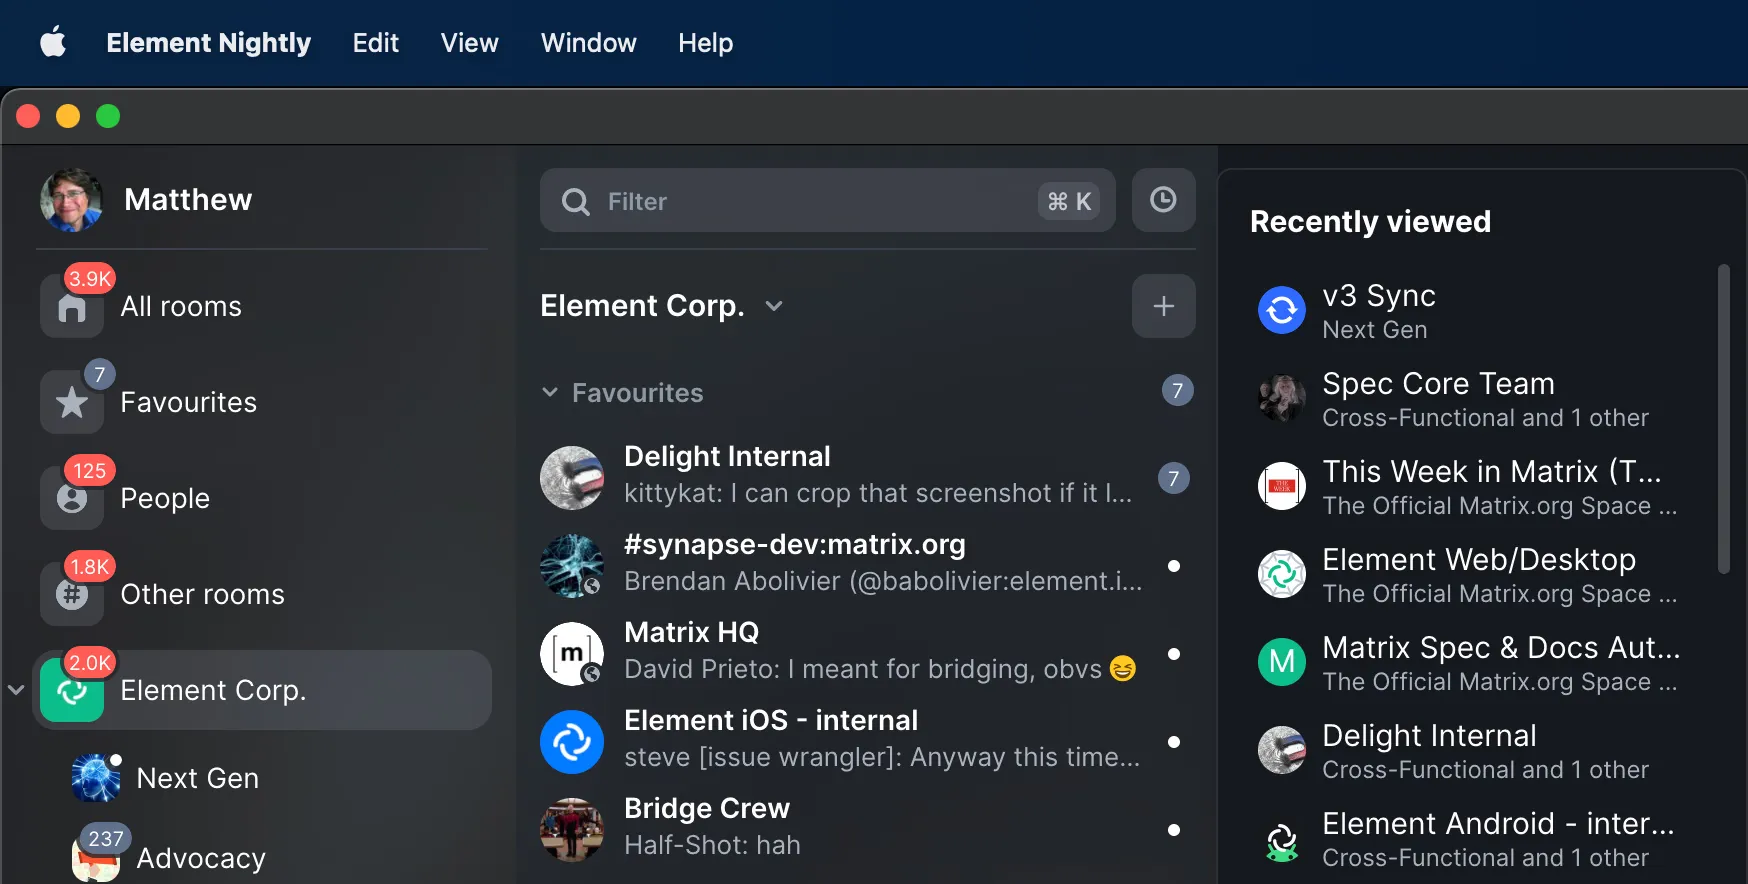Open Element iOS - internal room avatar
Screen dimensions: 1748x884
click(572, 742)
